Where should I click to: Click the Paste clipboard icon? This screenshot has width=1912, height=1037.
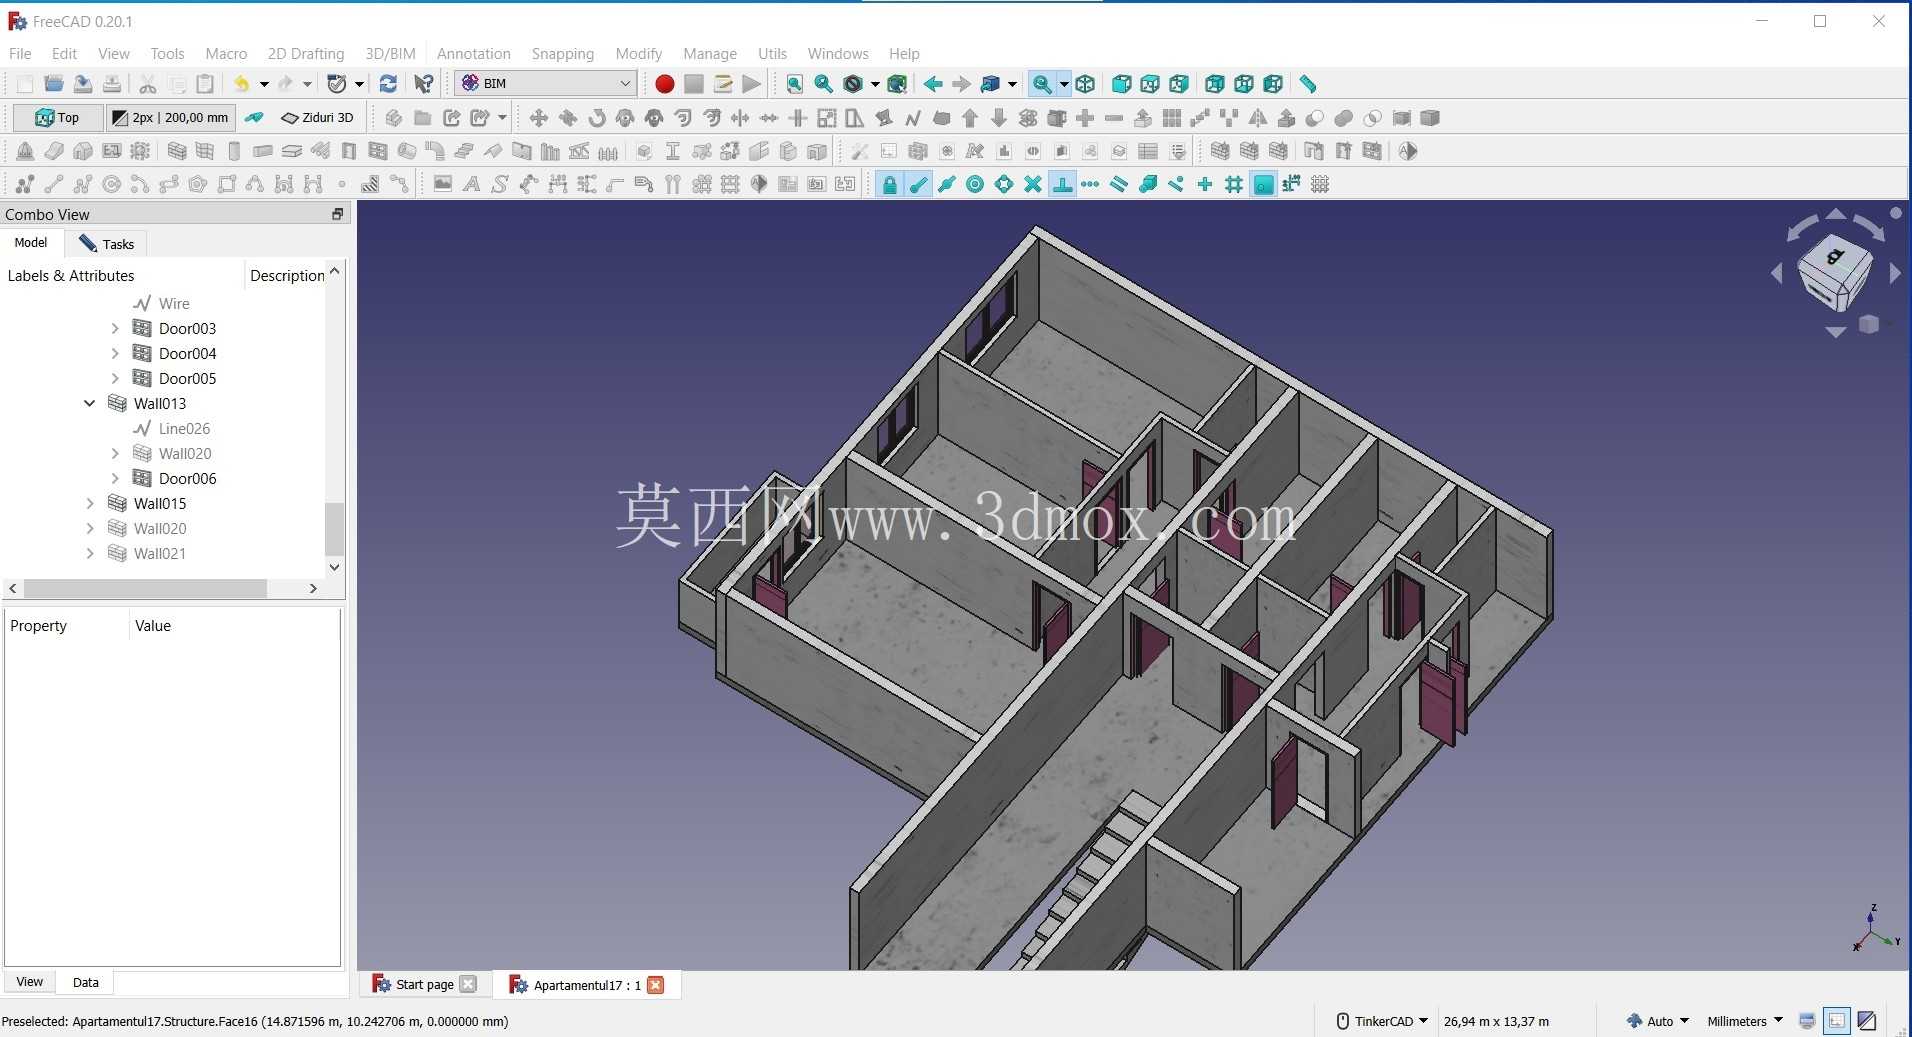pos(205,84)
